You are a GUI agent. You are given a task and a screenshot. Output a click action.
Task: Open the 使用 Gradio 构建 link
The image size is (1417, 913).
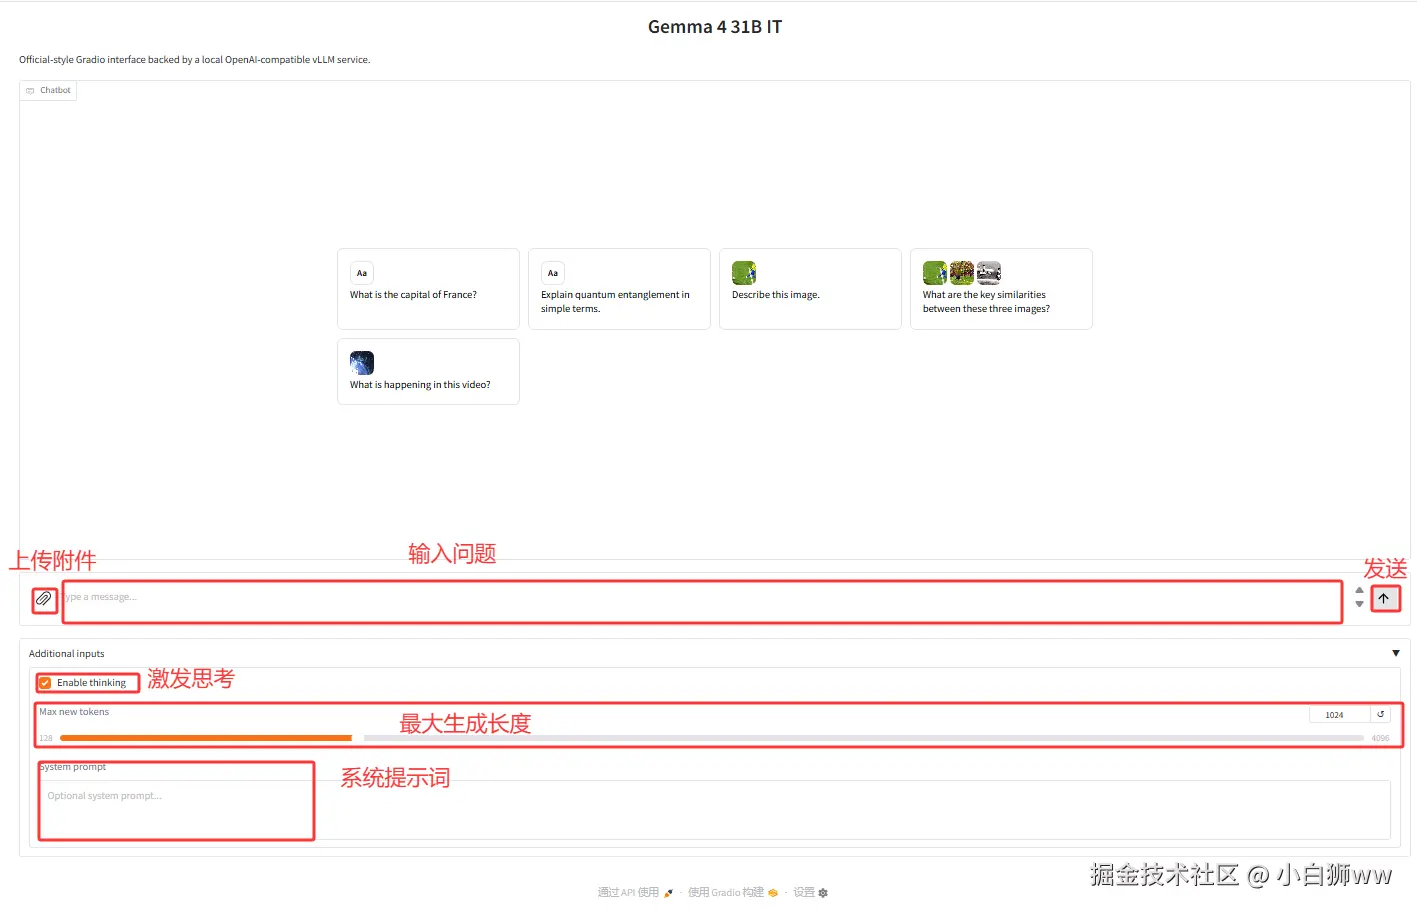coord(732,892)
